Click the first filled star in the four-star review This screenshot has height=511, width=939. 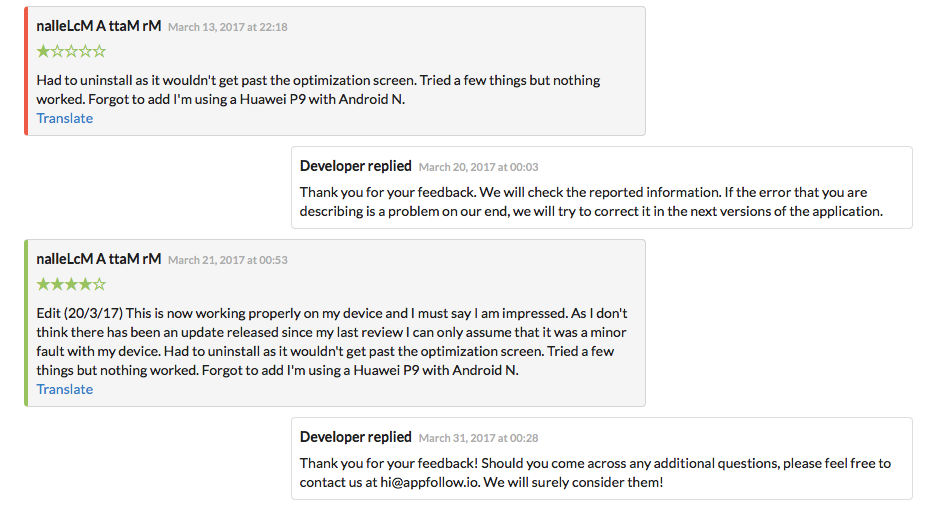pyautogui.click(x=43, y=284)
